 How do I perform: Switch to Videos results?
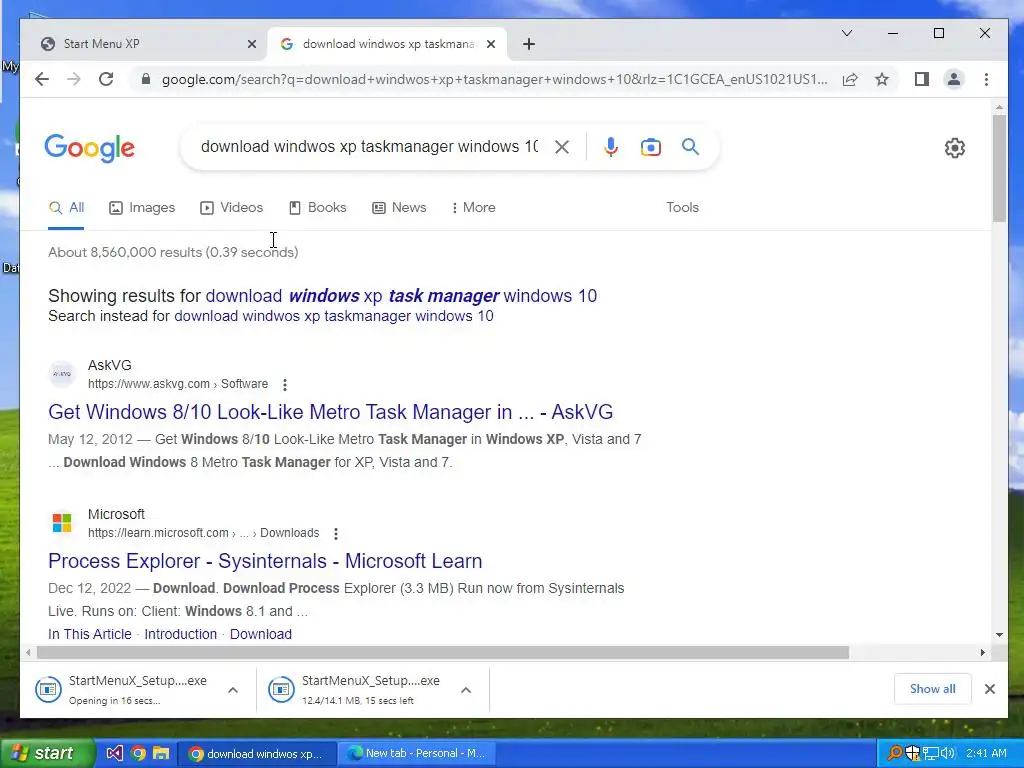point(231,208)
